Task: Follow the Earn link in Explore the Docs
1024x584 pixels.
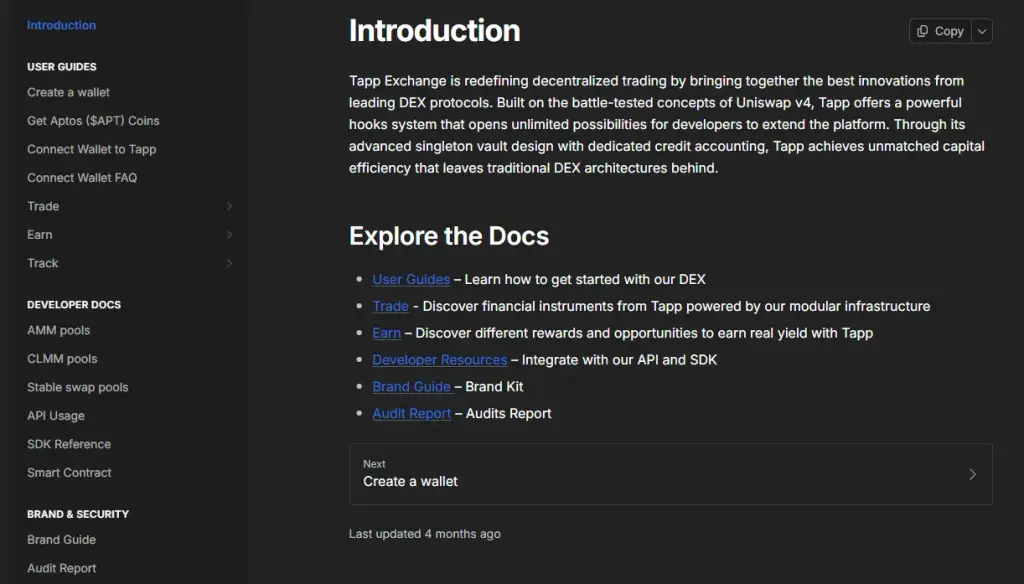Action: 387,333
